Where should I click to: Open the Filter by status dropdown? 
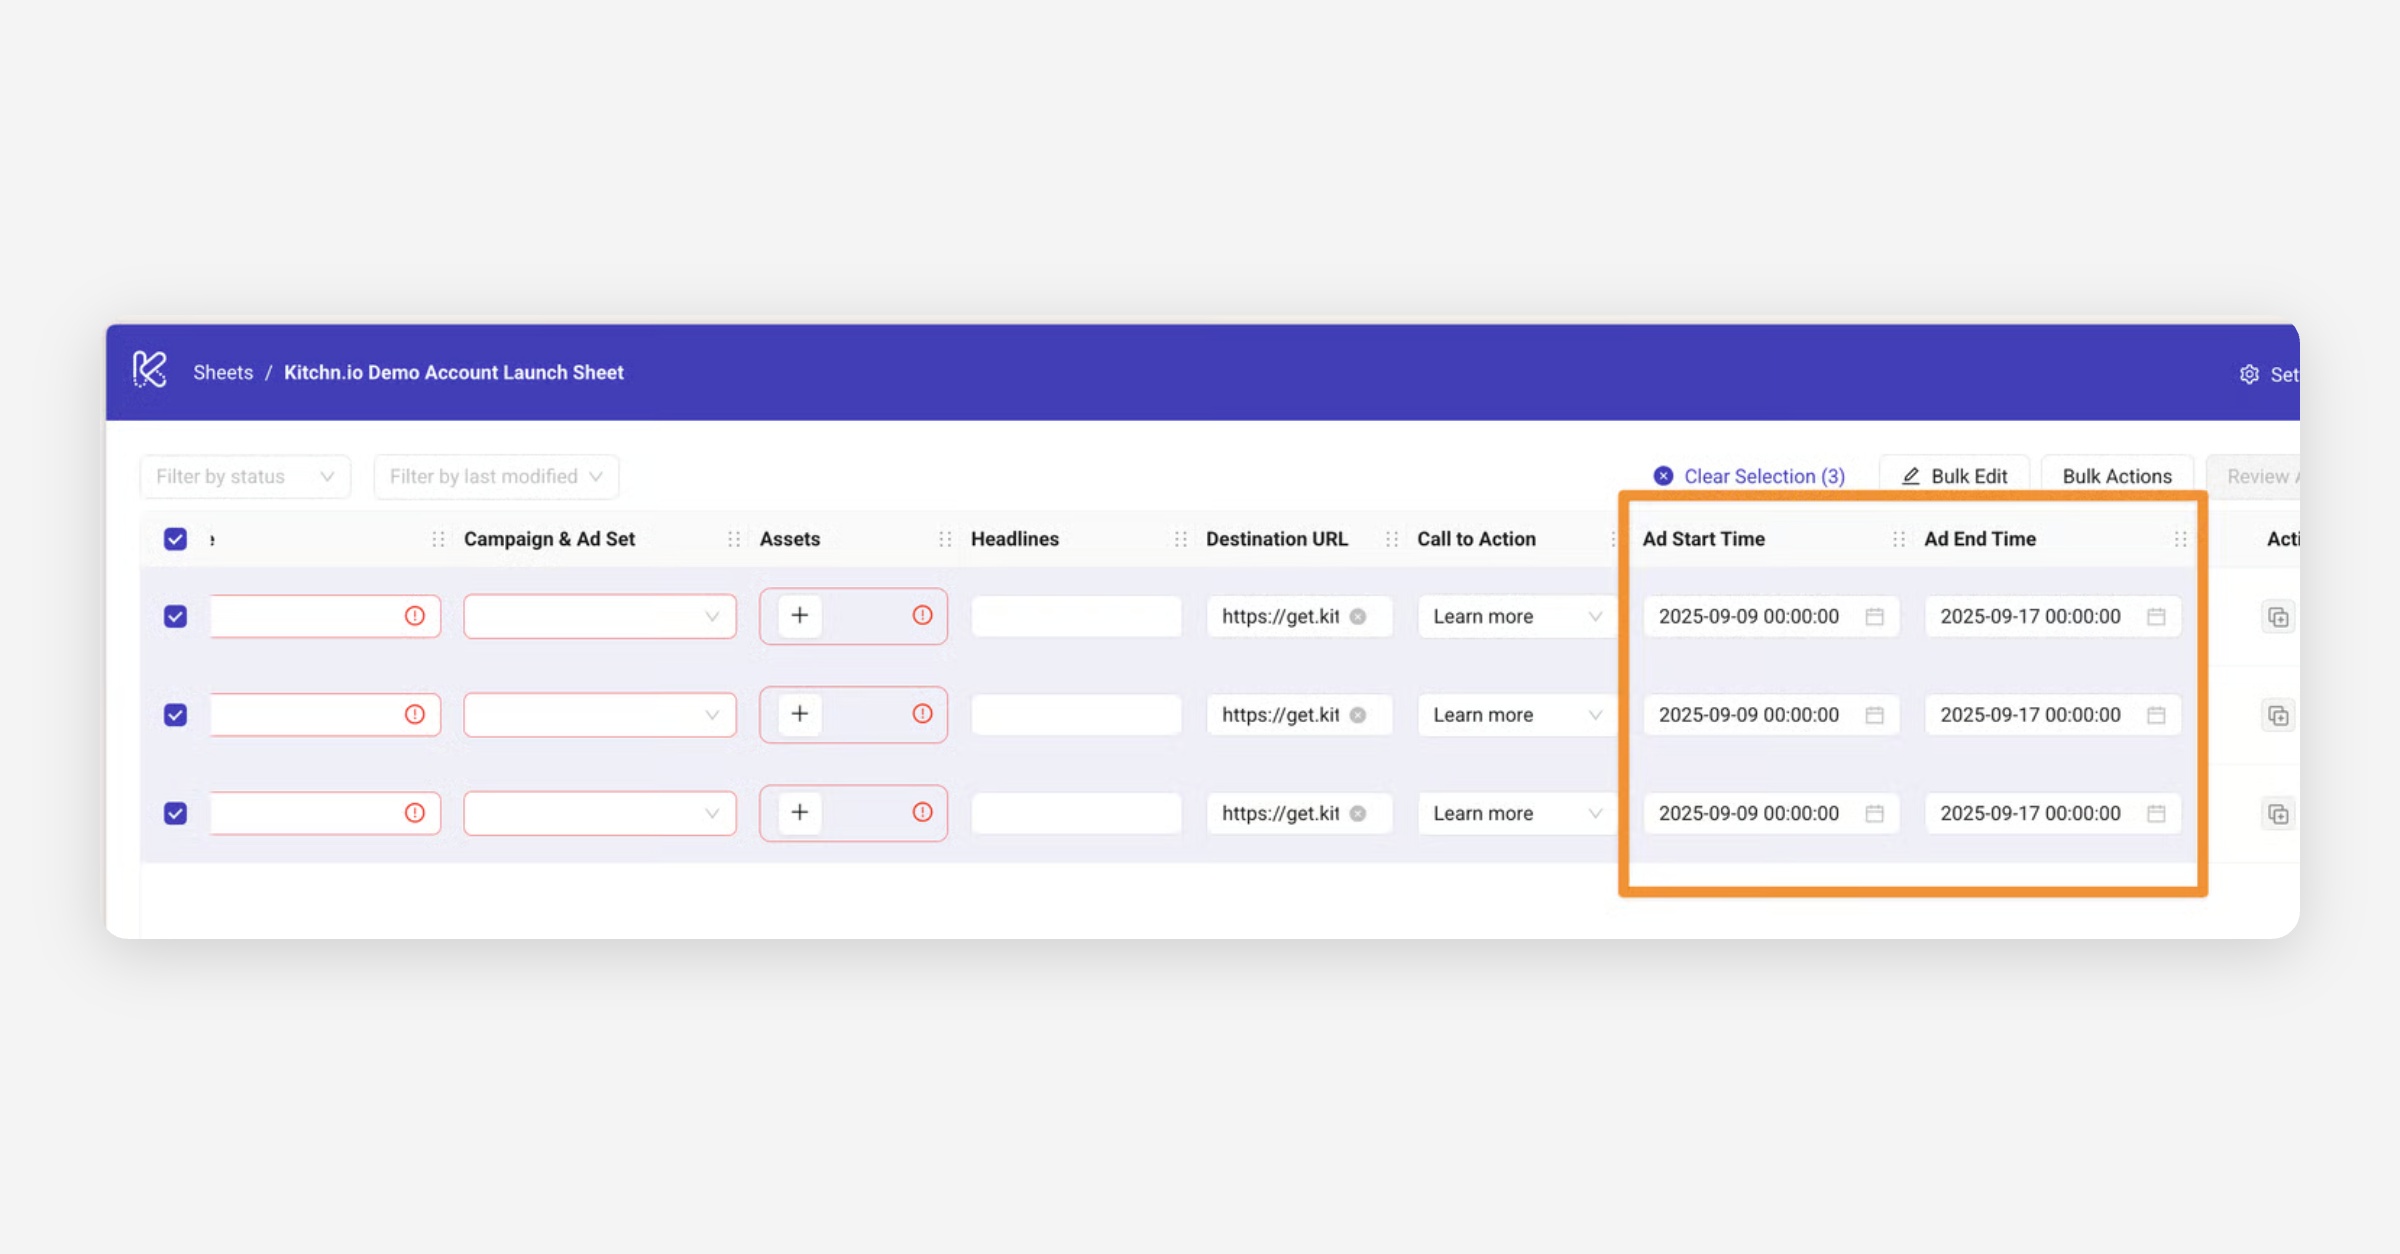(x=245, y=477)
